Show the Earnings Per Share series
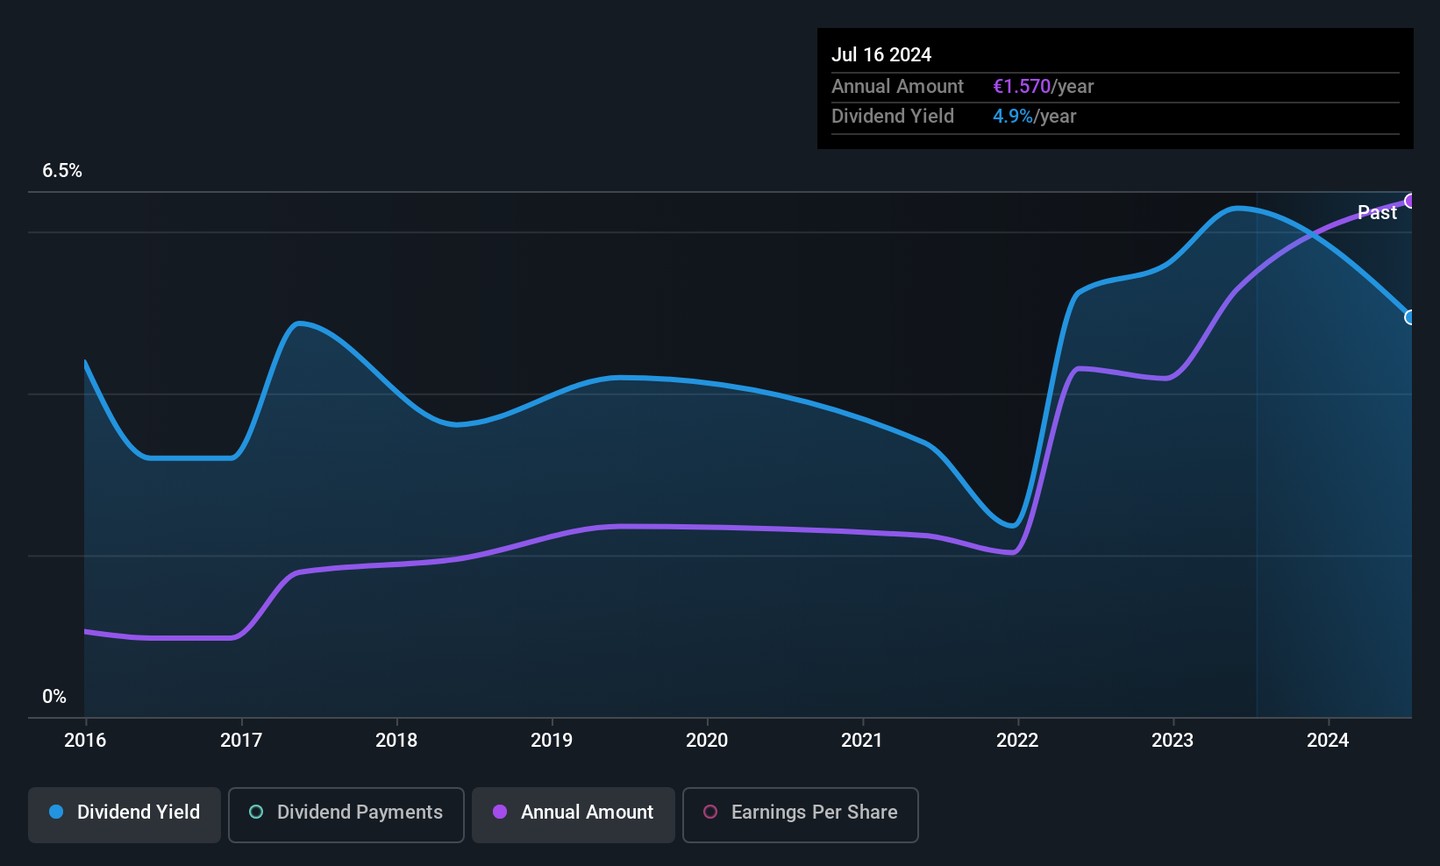Viewport: 1440px width, 866px height. click(800, 813)
